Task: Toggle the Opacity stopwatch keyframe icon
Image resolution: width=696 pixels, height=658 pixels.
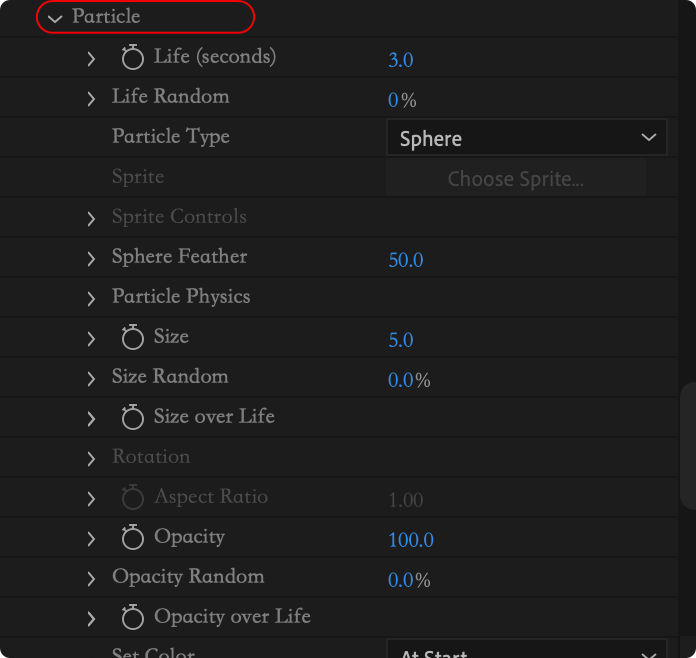Action: [x=133, y=537]
